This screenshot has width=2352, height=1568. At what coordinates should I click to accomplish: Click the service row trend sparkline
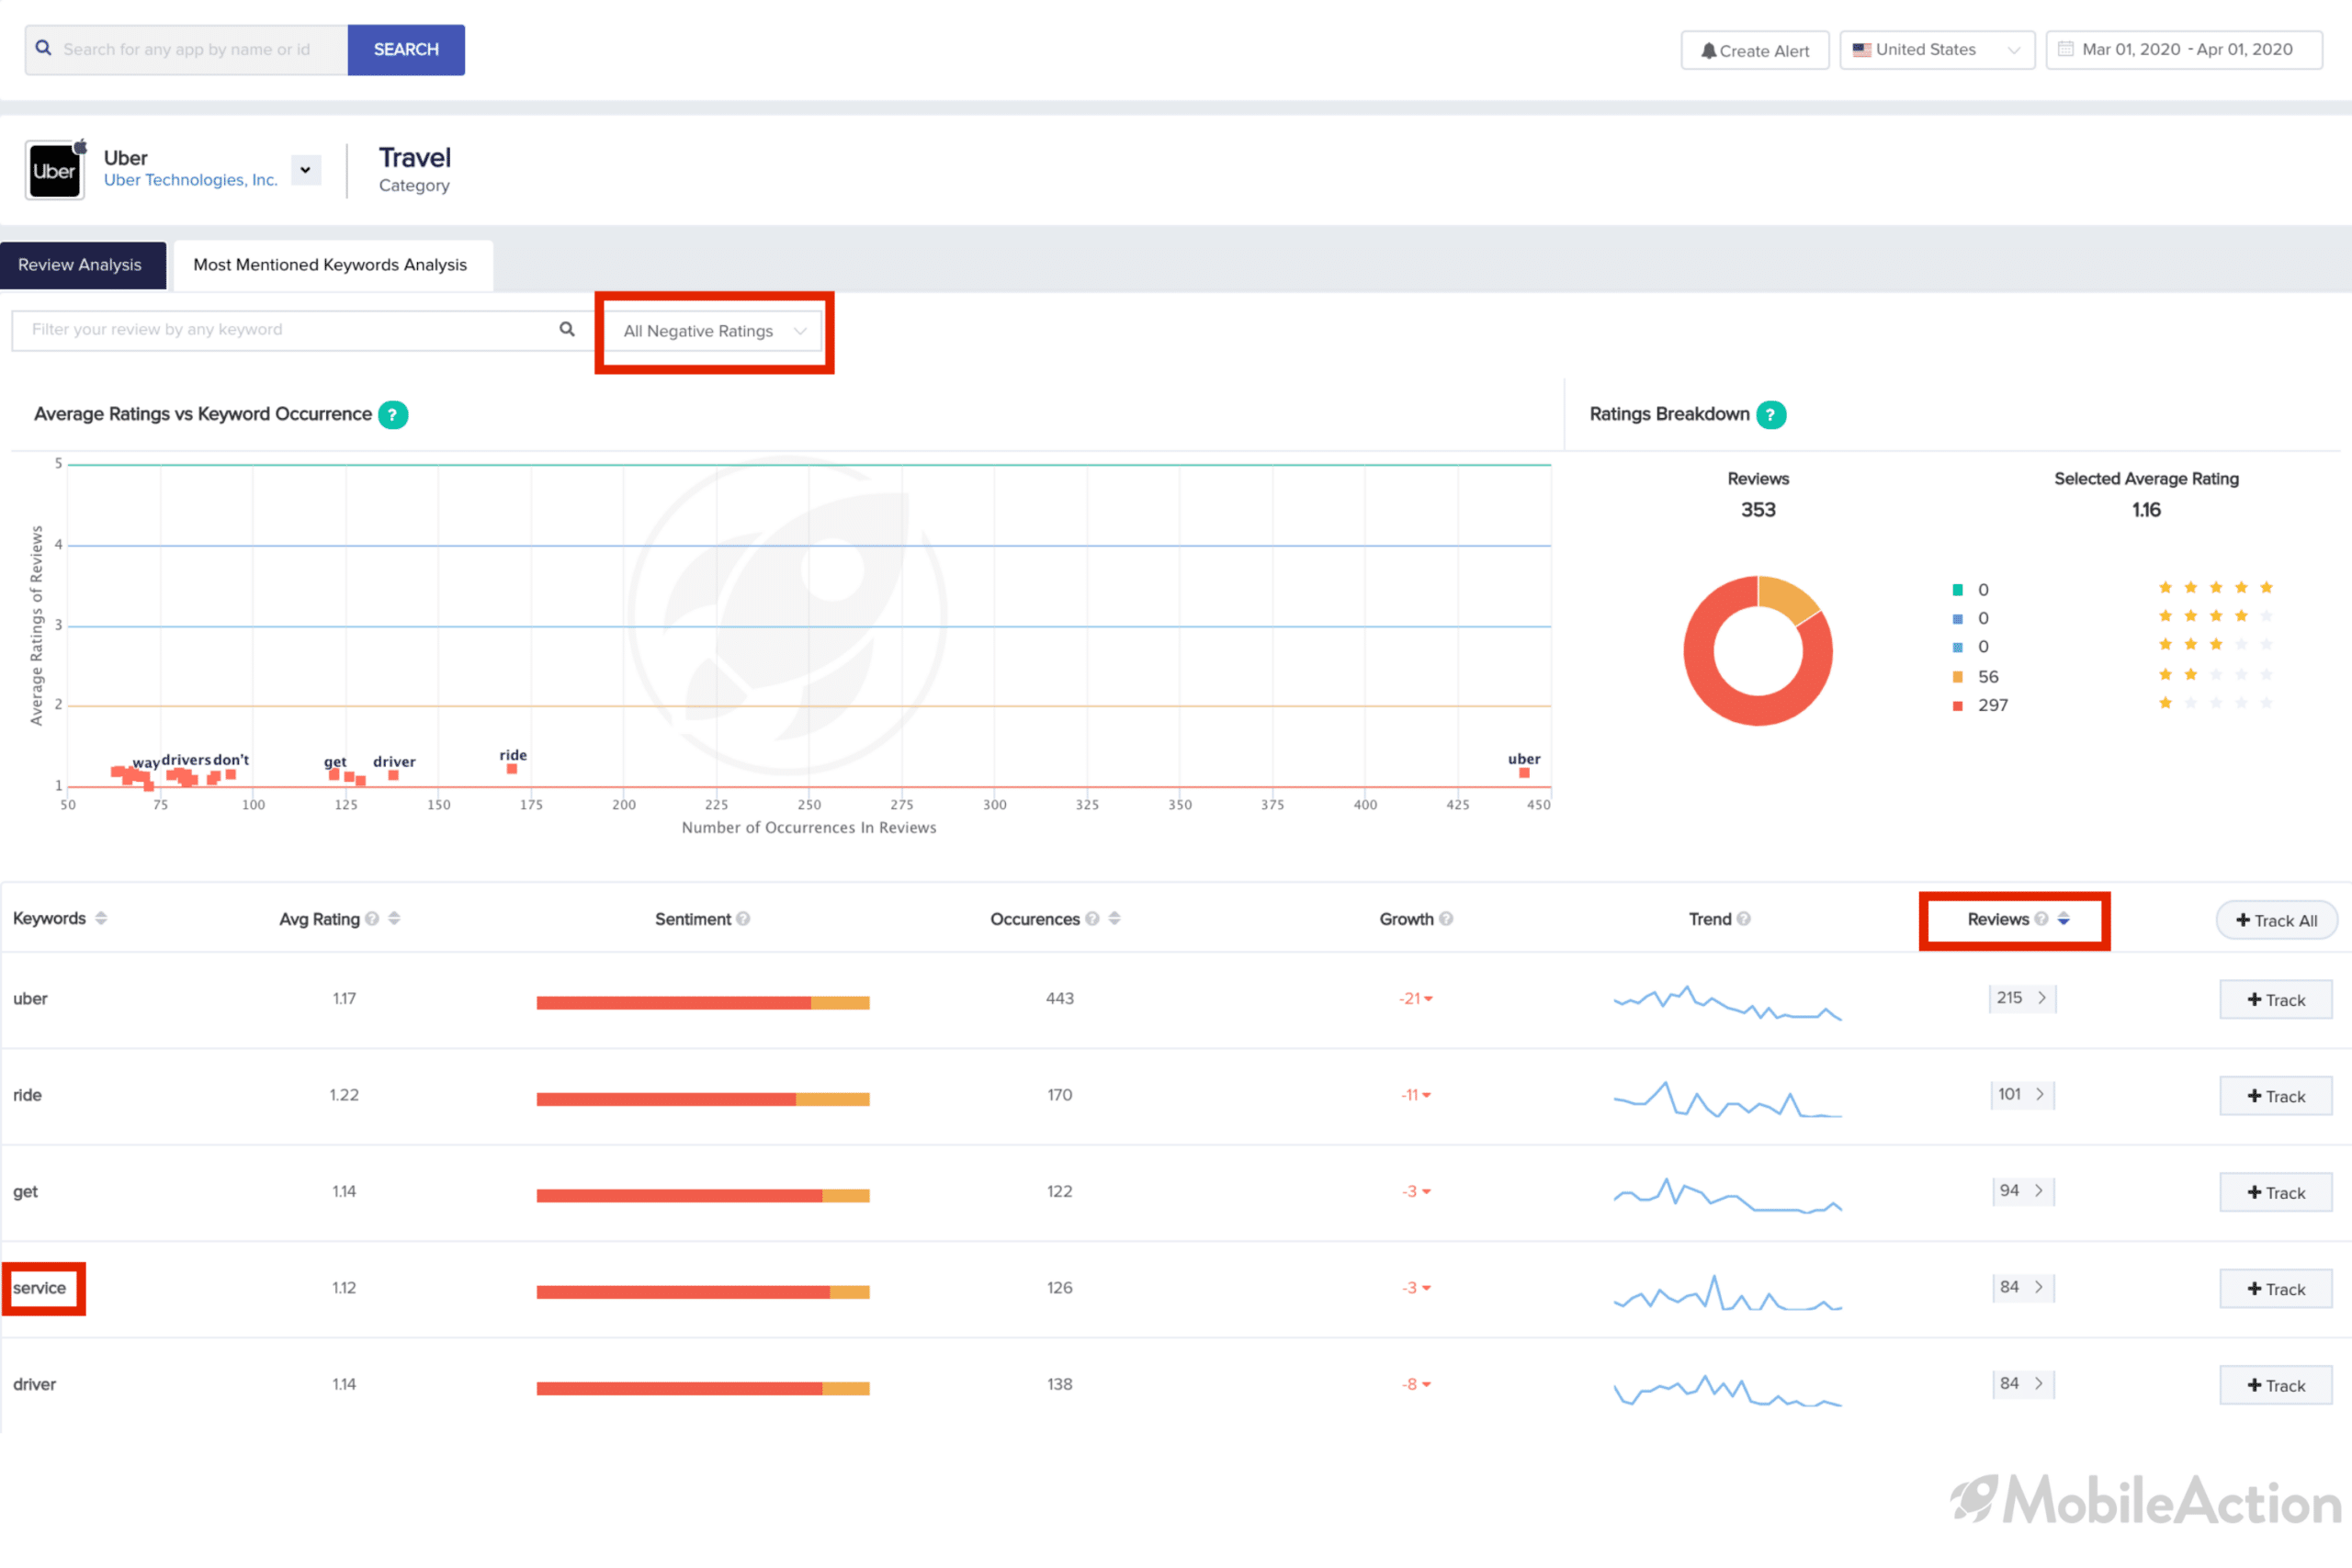coord(1727,1291)
